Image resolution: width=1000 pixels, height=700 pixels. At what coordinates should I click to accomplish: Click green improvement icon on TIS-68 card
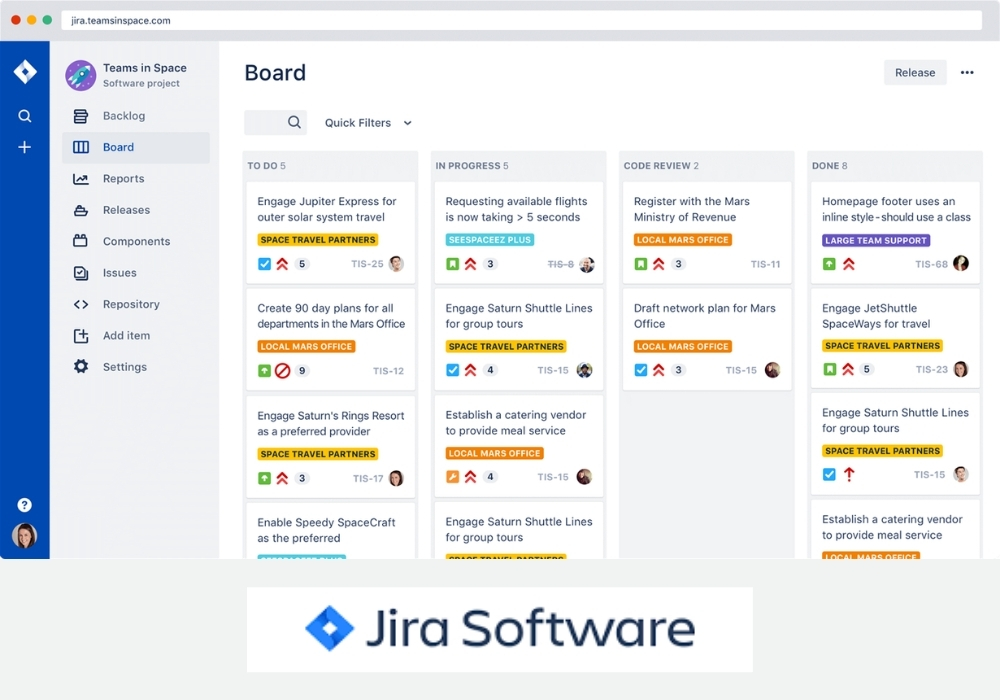[829, 264]
